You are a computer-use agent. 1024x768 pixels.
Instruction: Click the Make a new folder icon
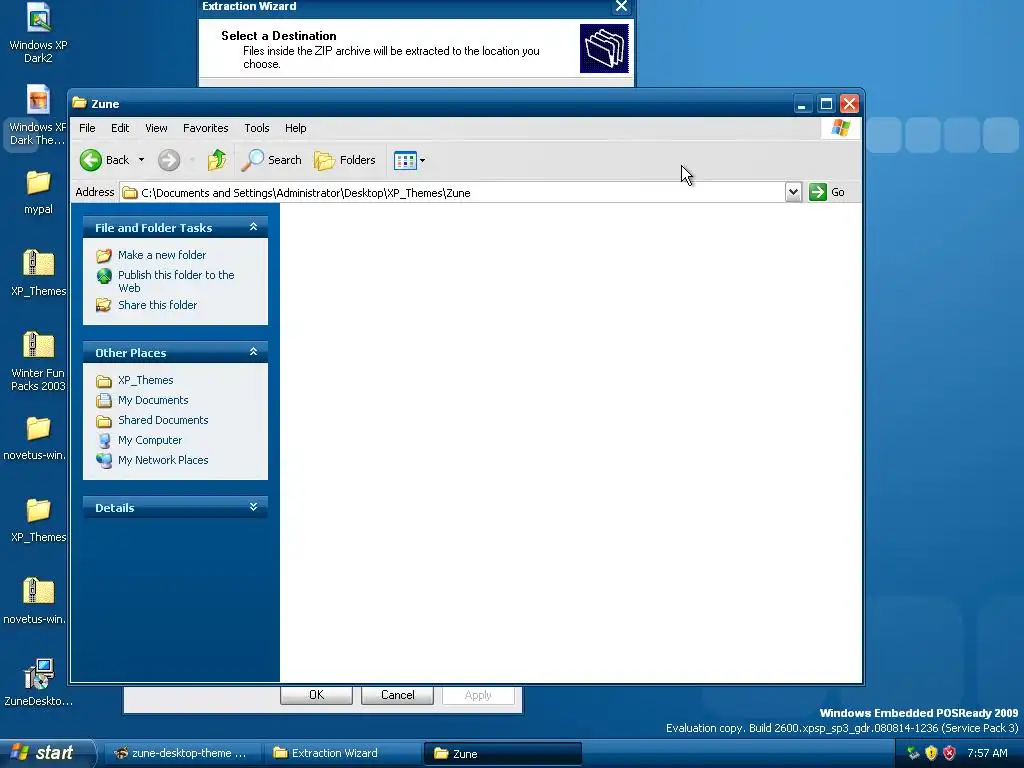tap(104, 255)
